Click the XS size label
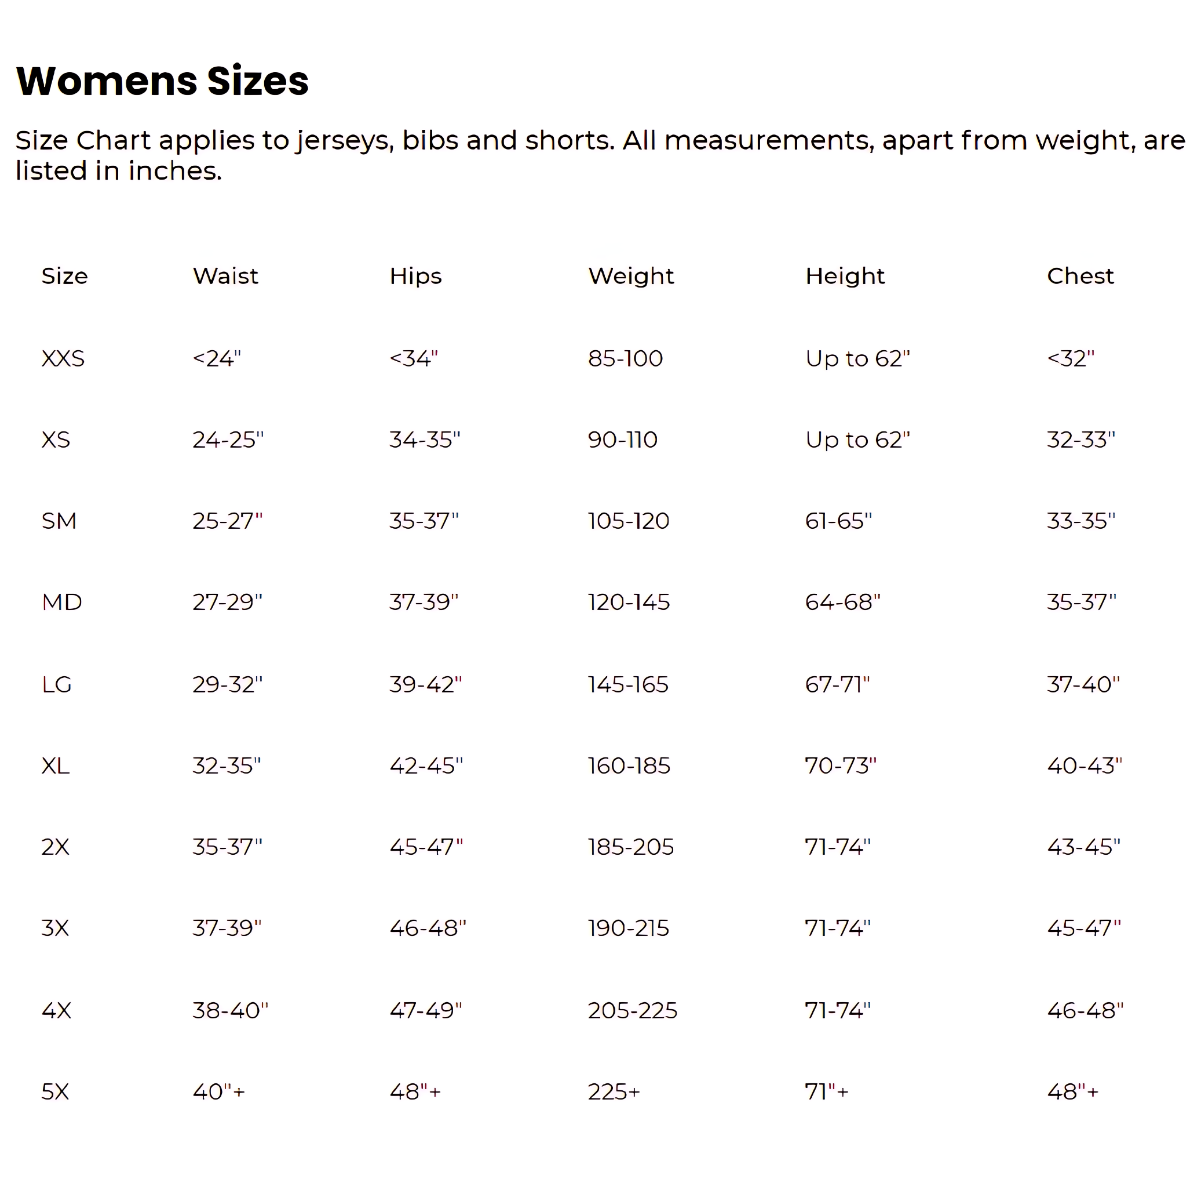1200x1200 pixels. (x=56, y=440)
